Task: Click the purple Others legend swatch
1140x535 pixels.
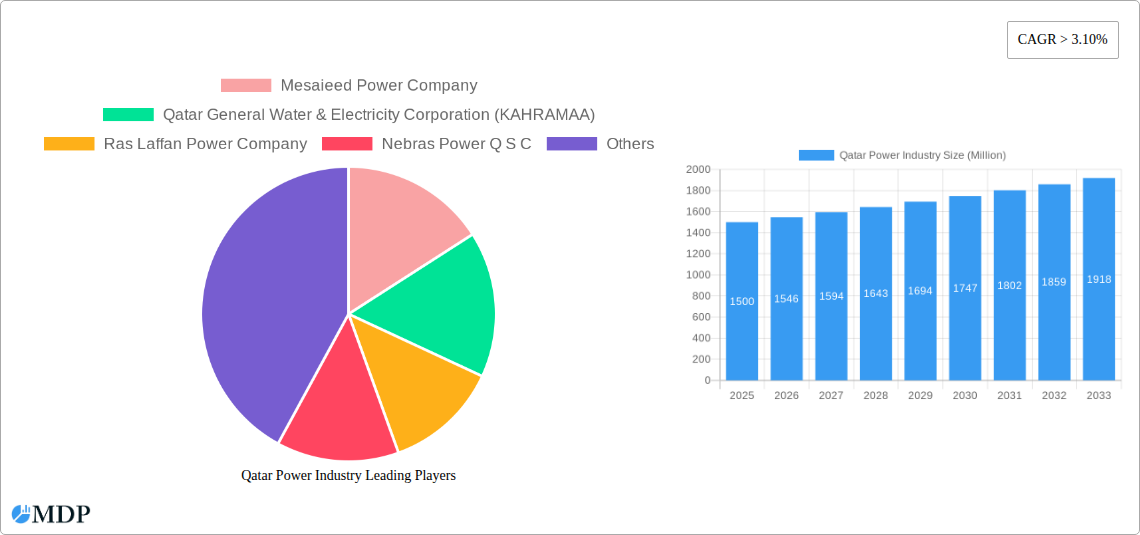Action: (571, 144)
